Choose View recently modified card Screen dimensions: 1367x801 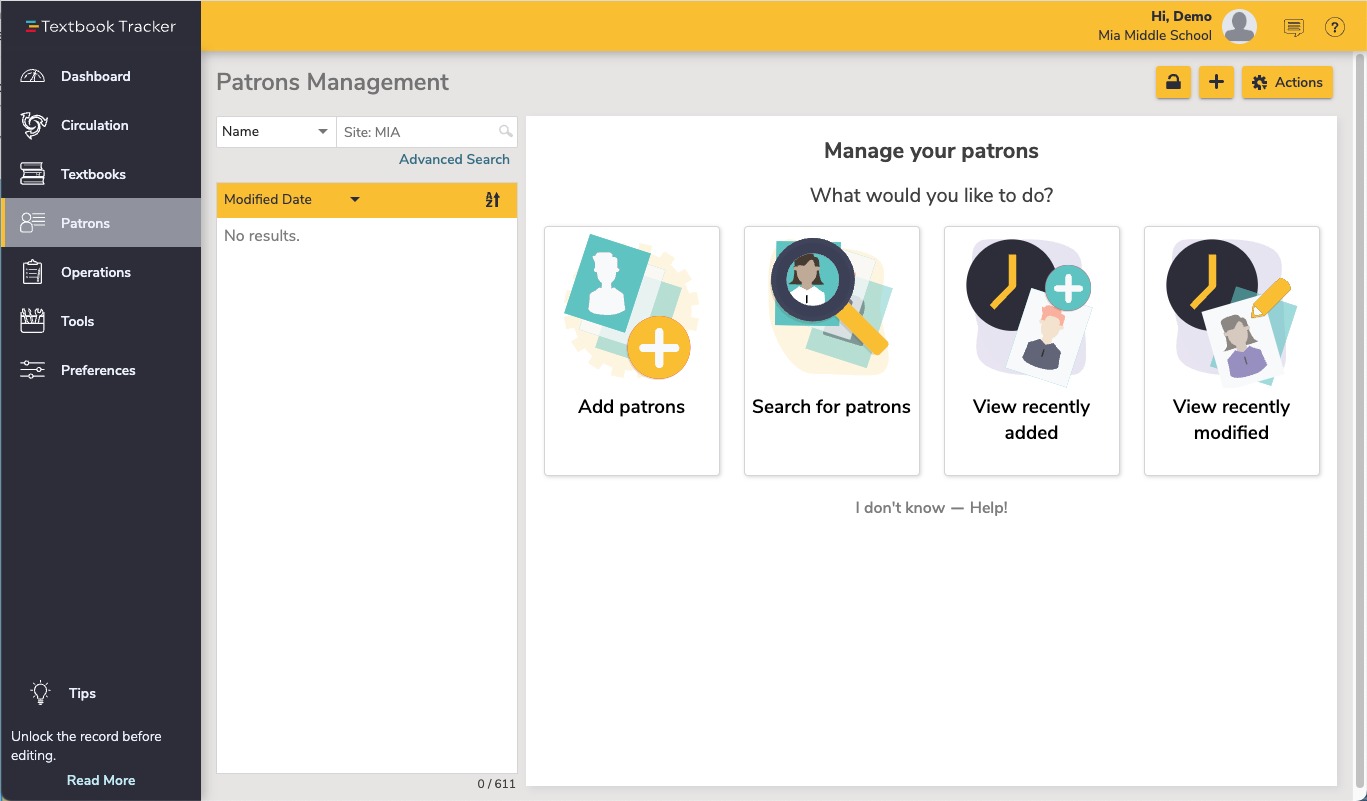click(x=1231, y=350)
